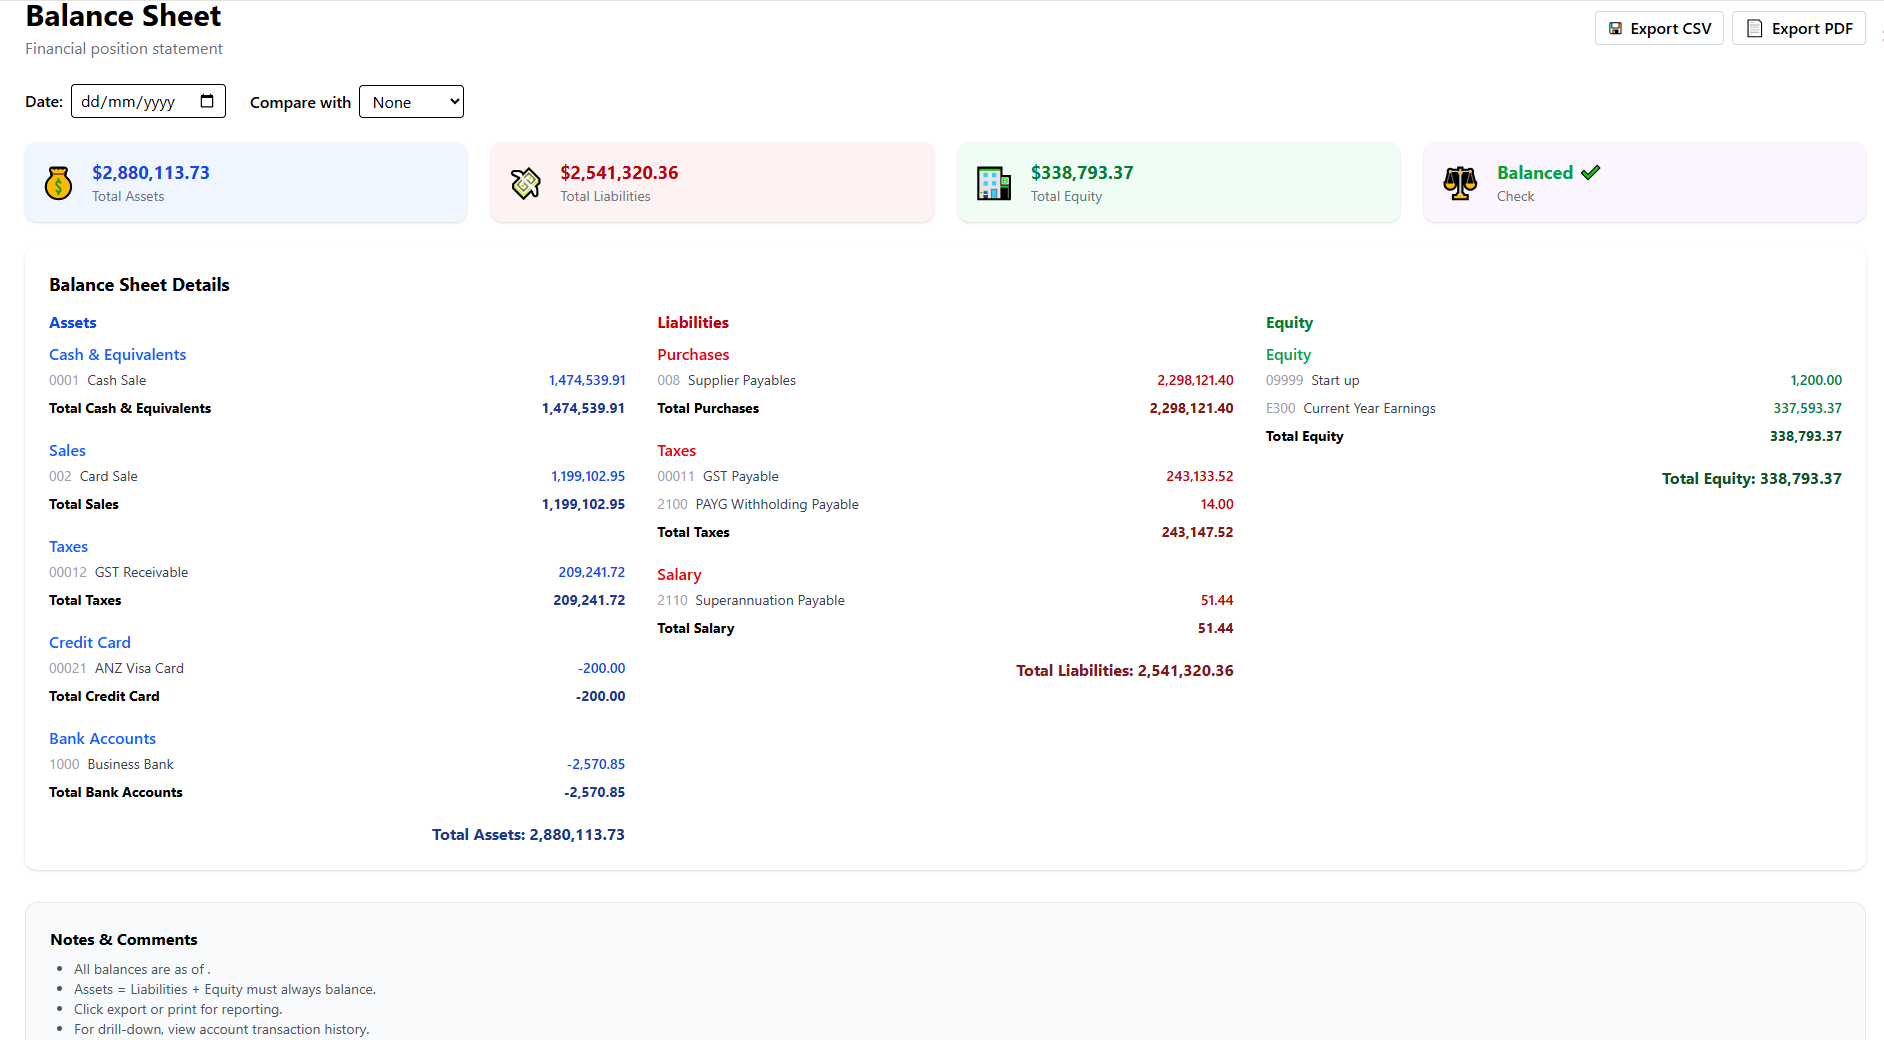
Task: Open the date picker calendar icon
Action: (207, 101)
